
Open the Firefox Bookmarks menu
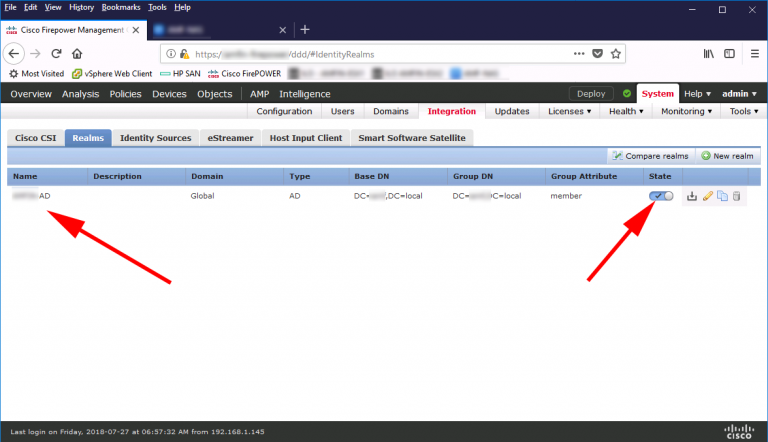(121, 7)
